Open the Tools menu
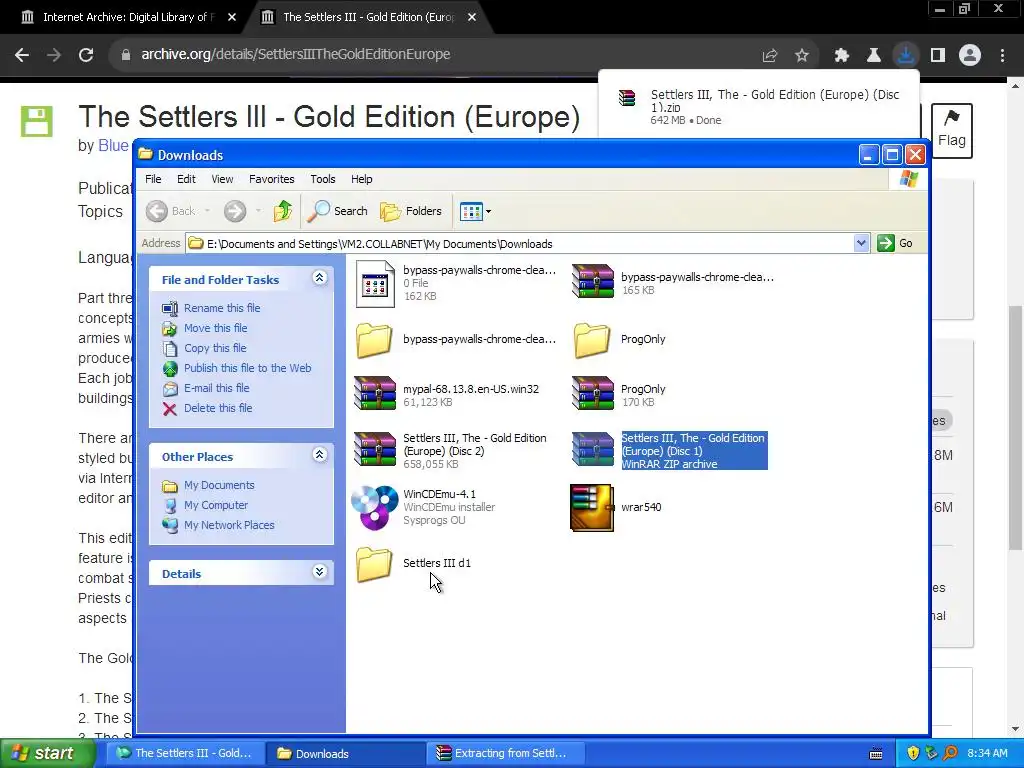1024x768 pixels. (x=323, y=179)
